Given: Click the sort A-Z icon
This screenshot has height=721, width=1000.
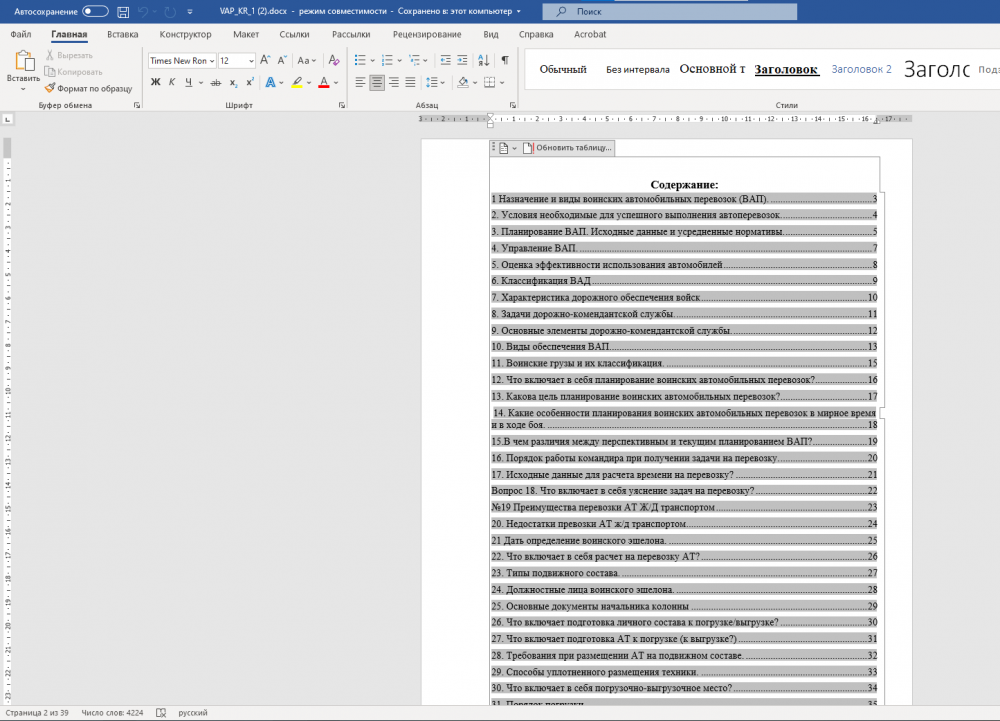Looking at the screenshot, I should (x=483, y=60).
